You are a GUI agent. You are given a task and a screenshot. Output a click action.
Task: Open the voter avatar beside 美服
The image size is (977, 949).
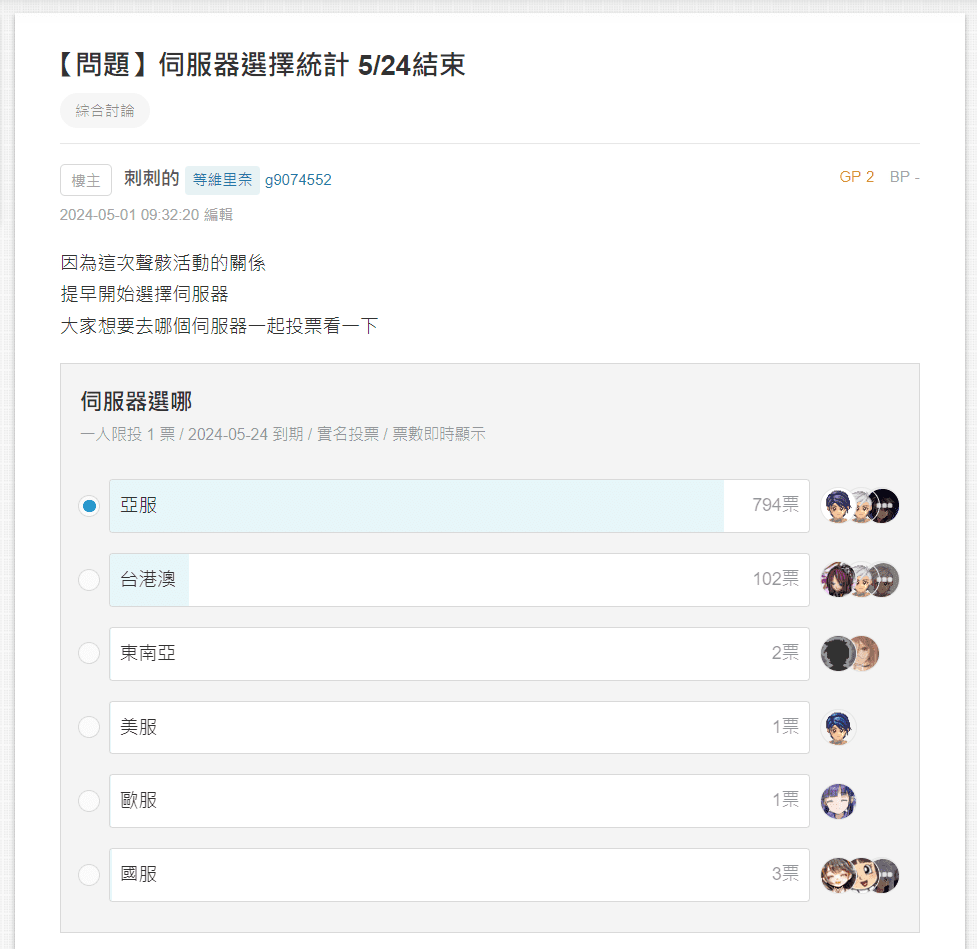pyautogui.click(x=838, y=727)
